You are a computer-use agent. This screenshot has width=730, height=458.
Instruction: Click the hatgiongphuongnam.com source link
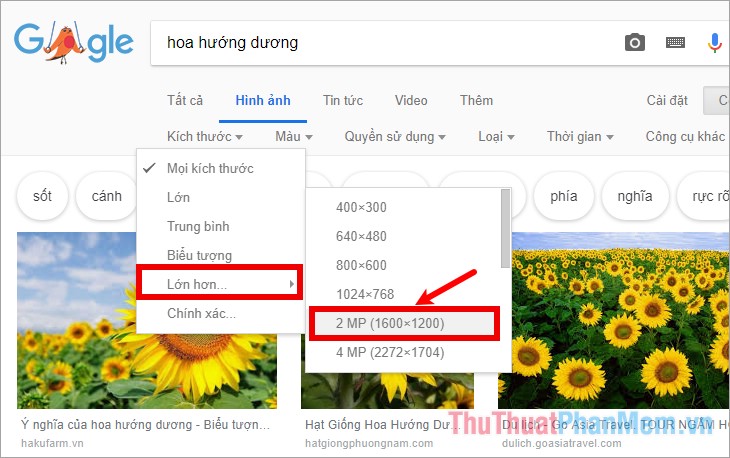(369, 444)
